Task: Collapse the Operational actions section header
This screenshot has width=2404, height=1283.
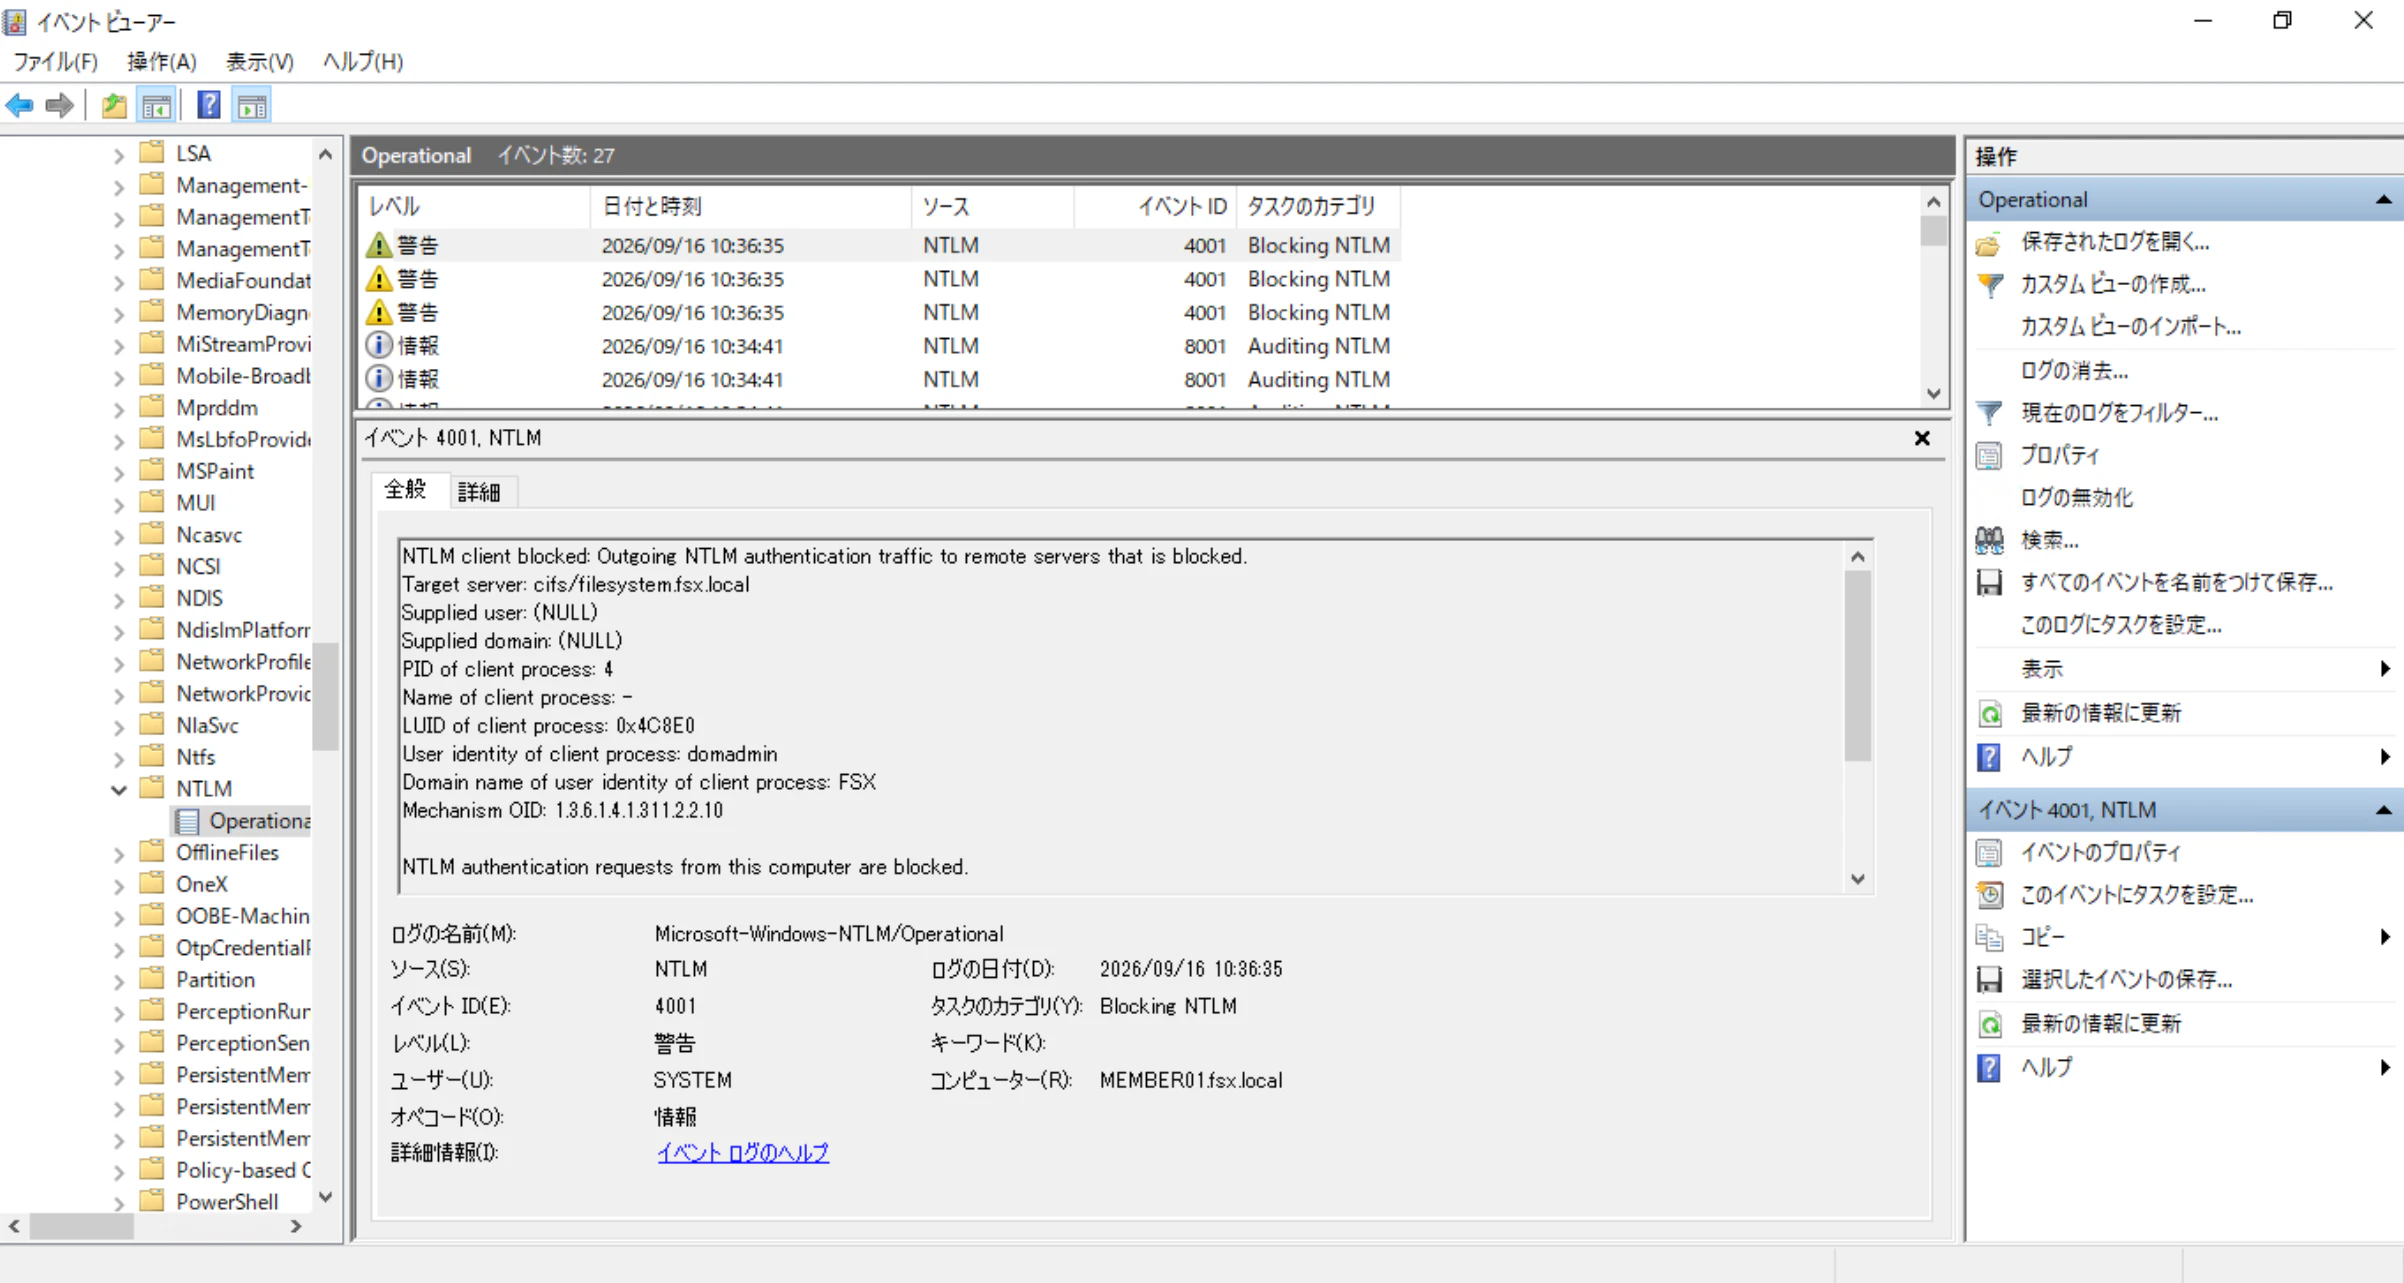Action: [2383, 200]
